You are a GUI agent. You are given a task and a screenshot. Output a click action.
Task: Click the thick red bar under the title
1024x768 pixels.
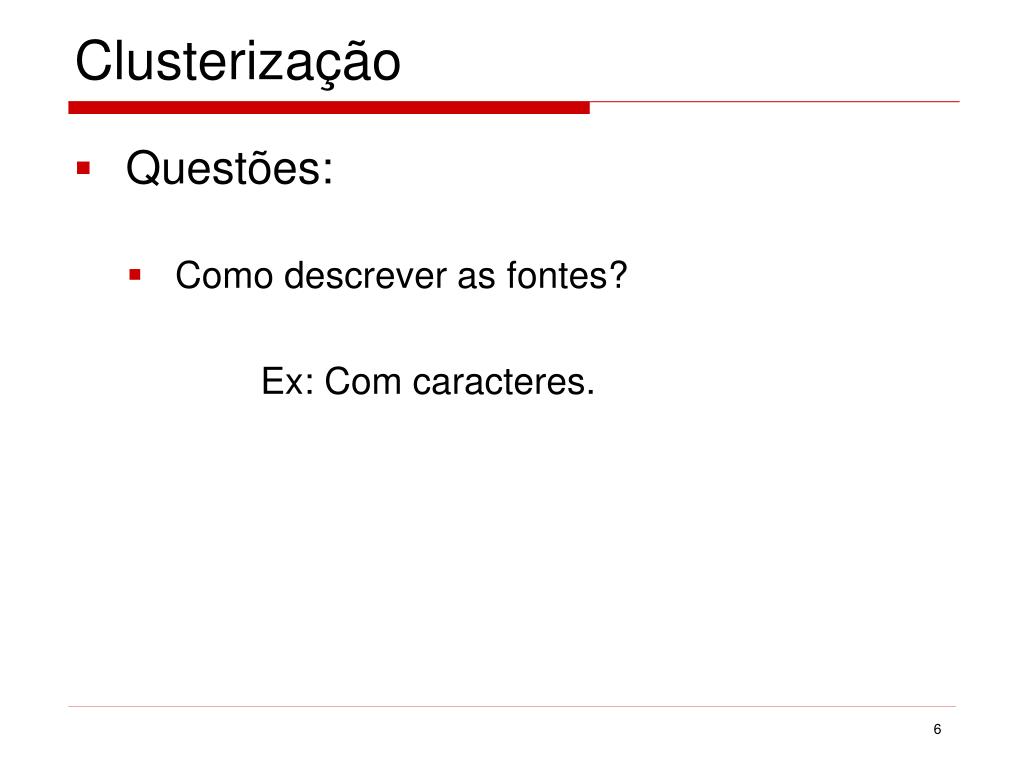tap(328, 108)
